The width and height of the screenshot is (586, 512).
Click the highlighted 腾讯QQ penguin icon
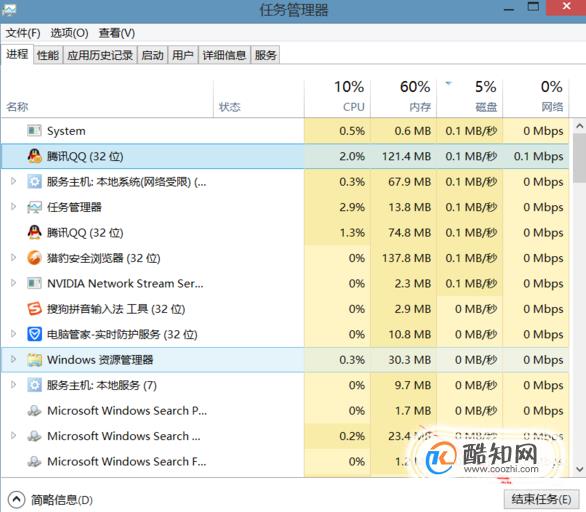pyautogui.click(x=34, y=156)
